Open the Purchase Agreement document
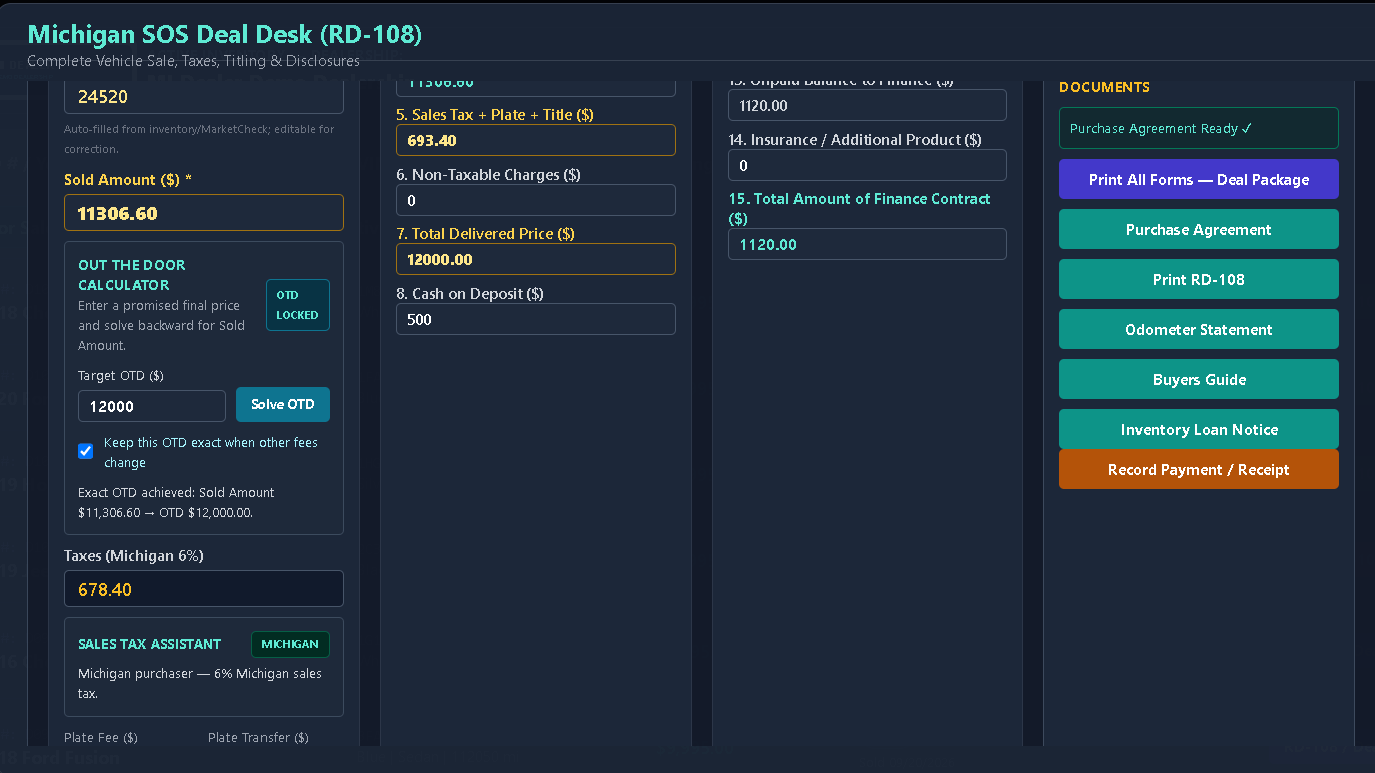Image resolution: width=1375 pixels, height=773 pixels. point(1199,230)
